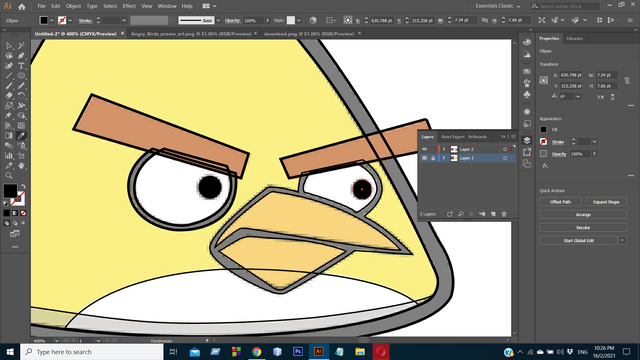This screenshot has height=360, width=640.
Task: Expand Layer 2 contents arrow
Action: click(444, 149)
